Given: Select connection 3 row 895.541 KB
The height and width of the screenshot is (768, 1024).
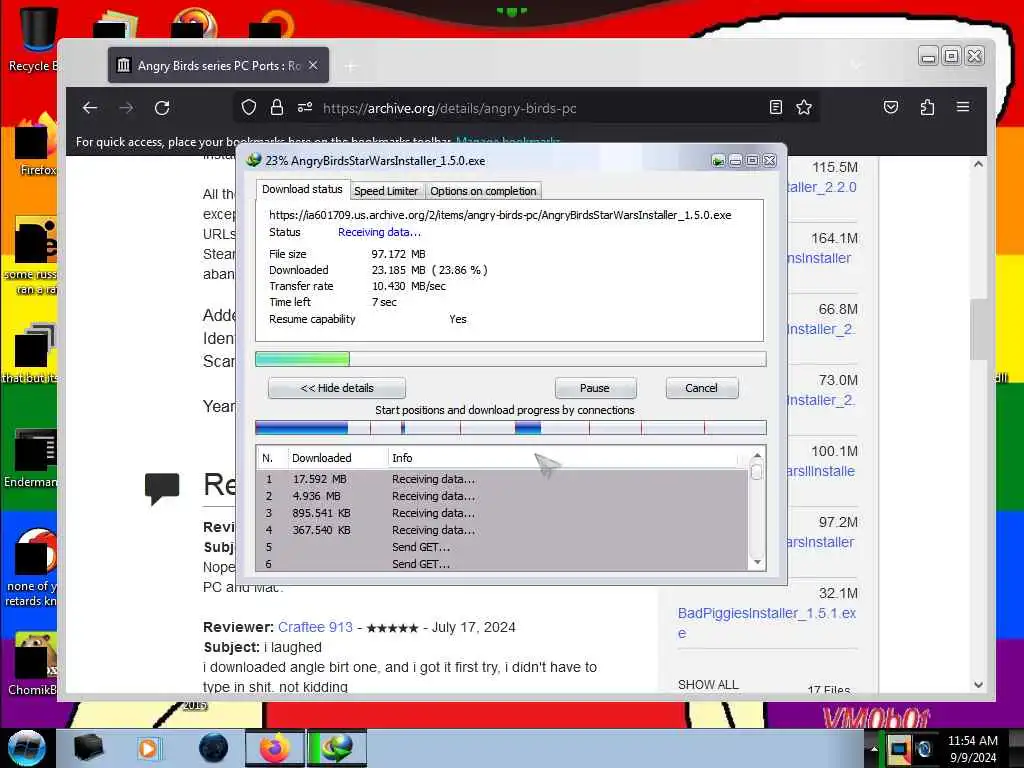Looking at the screenshot, I should (502, 513).
